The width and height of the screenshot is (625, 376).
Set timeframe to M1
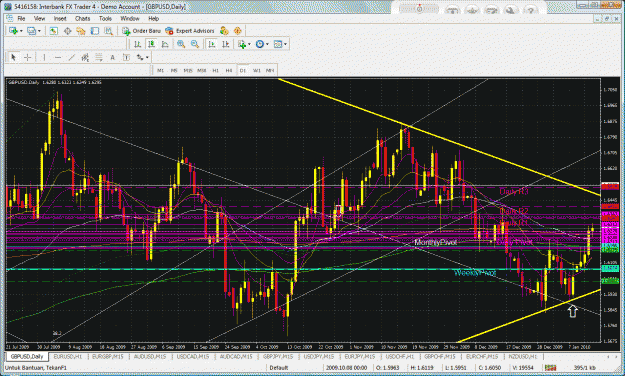[x=160, y=70]
